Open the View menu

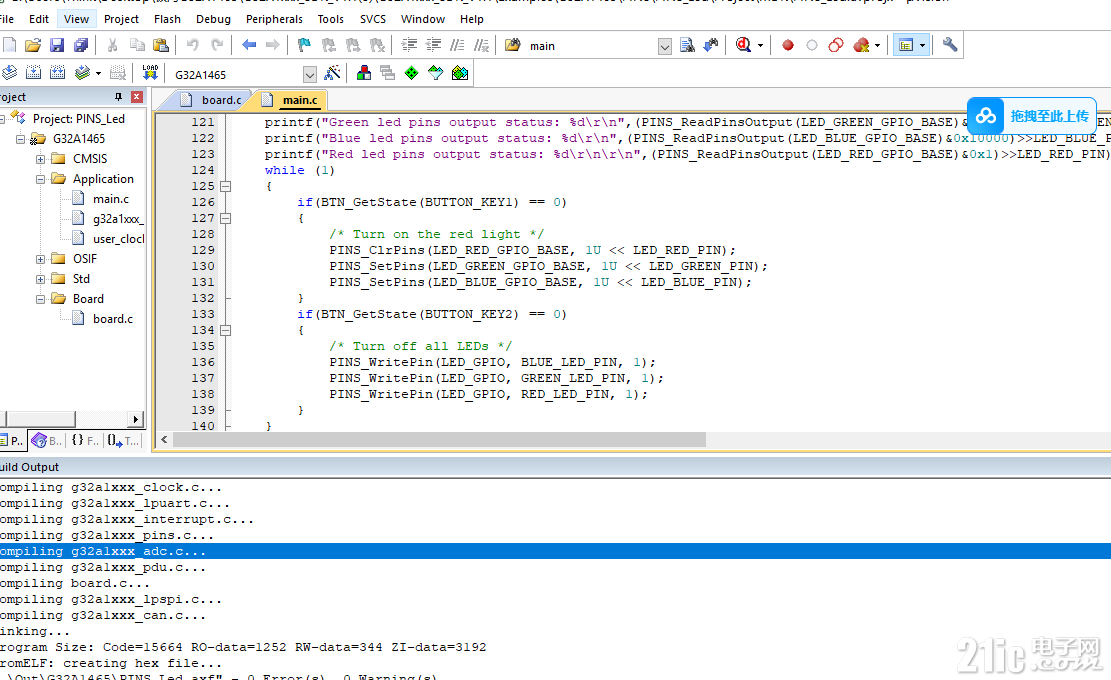point(77,19)
